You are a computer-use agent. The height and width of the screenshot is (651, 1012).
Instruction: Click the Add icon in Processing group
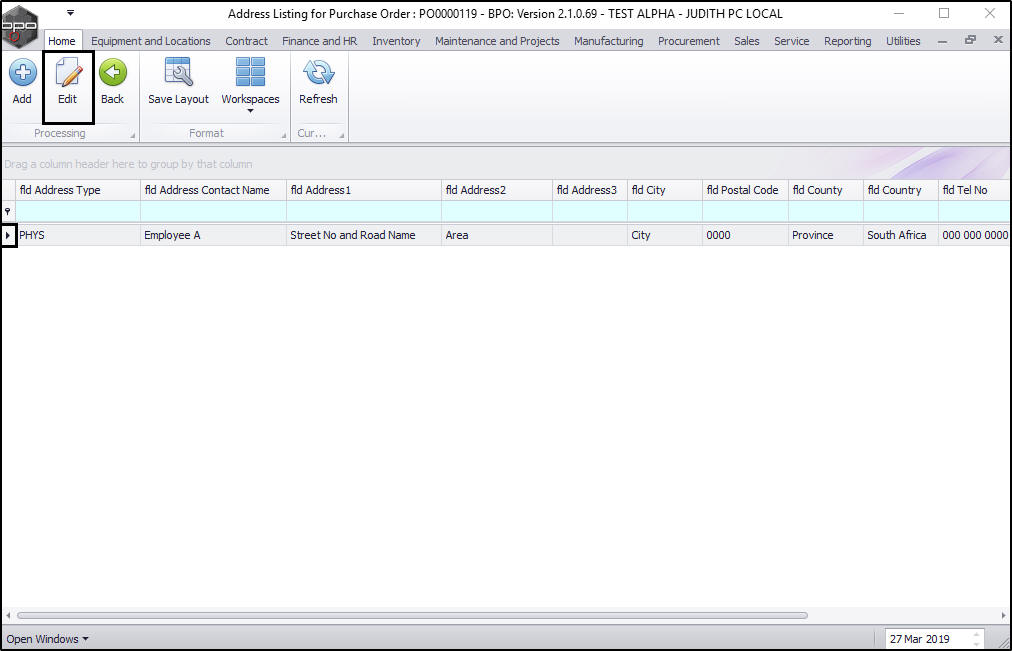coord(22,72)
